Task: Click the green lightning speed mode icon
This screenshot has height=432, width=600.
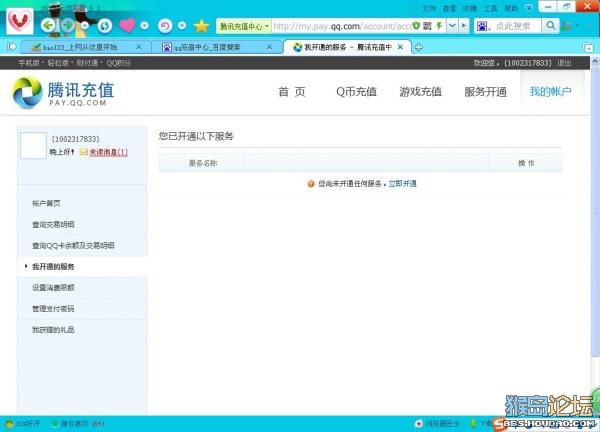Action: tap(439, 26)
